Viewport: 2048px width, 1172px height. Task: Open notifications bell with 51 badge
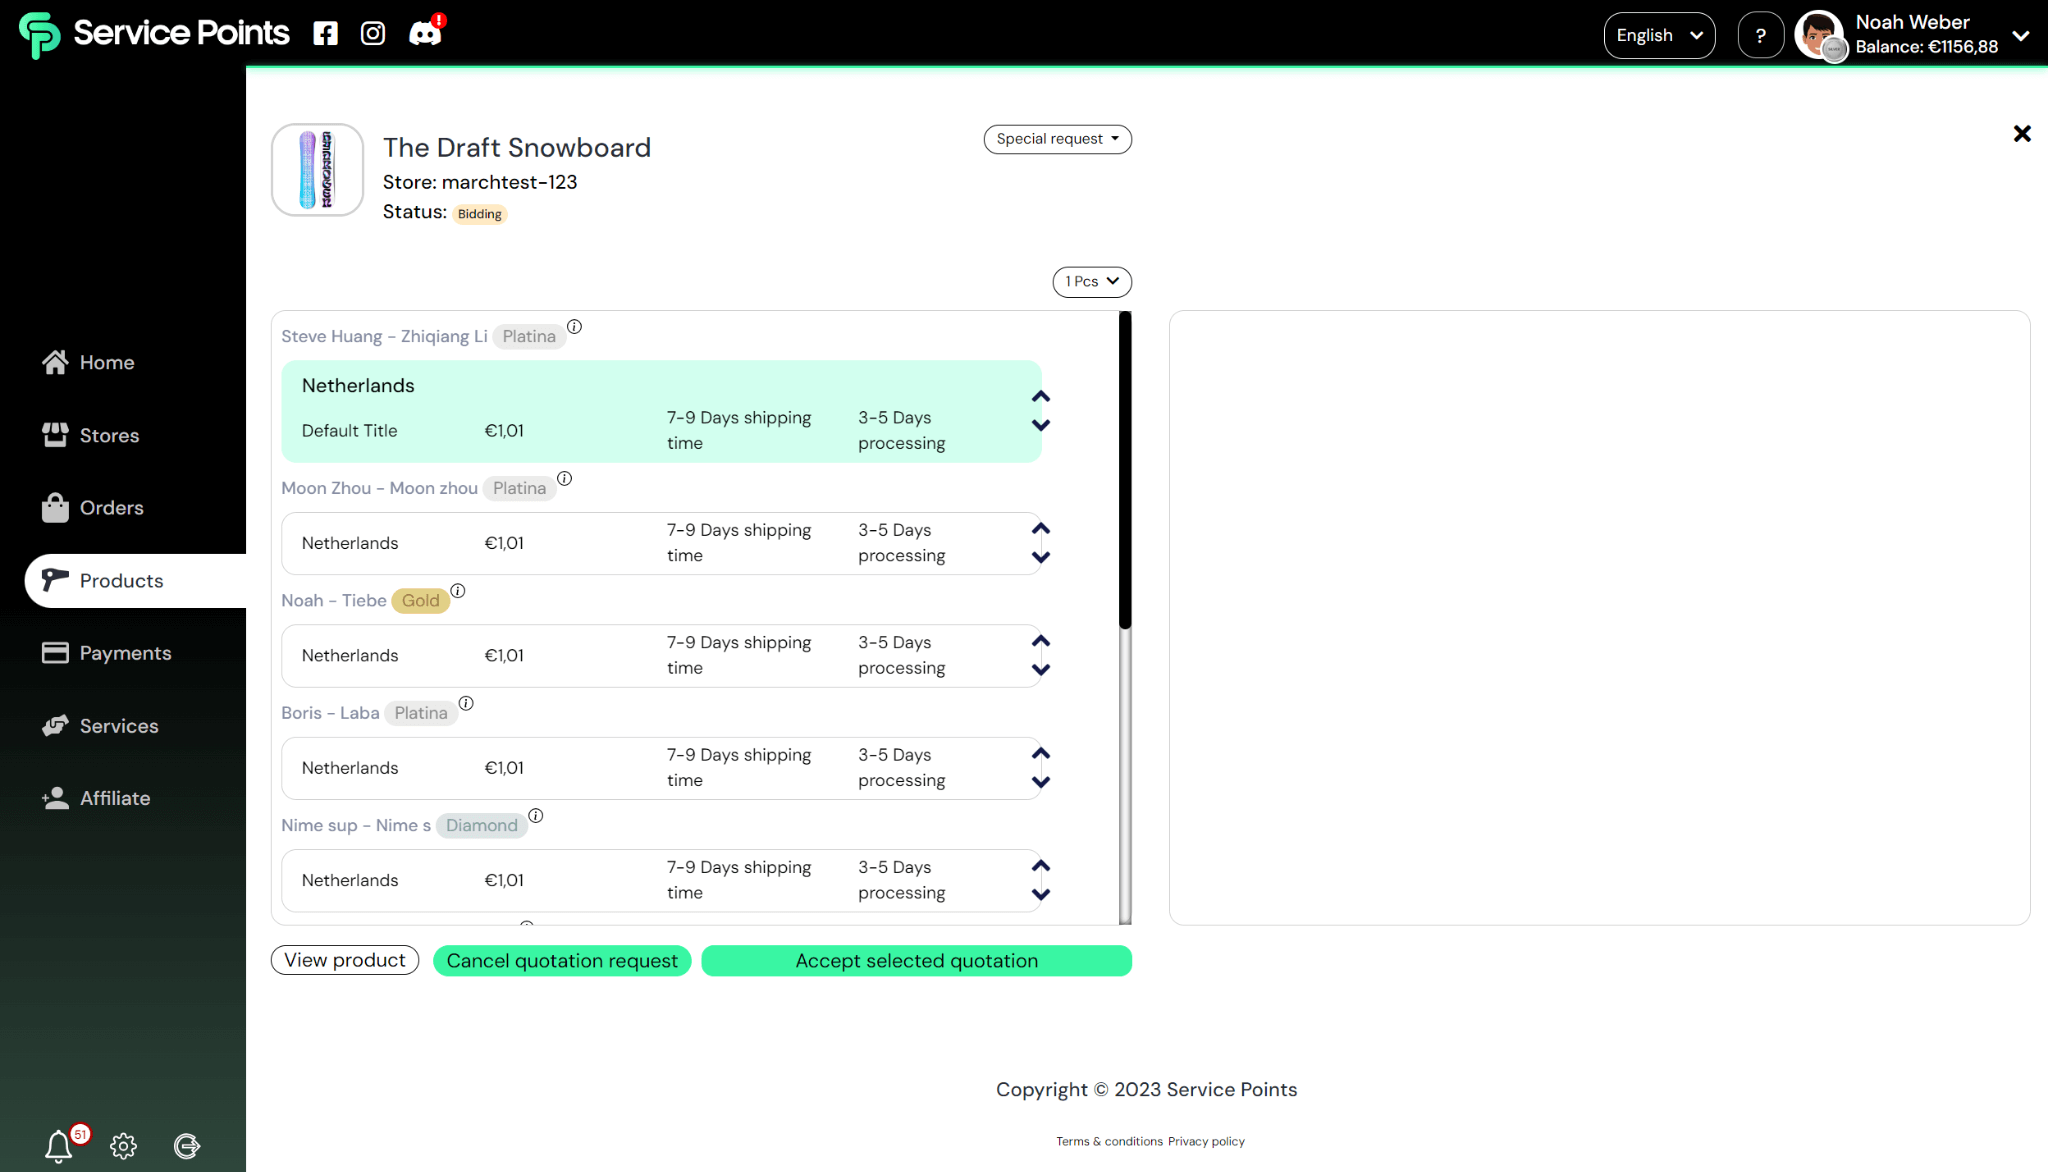coord(59,1145)
